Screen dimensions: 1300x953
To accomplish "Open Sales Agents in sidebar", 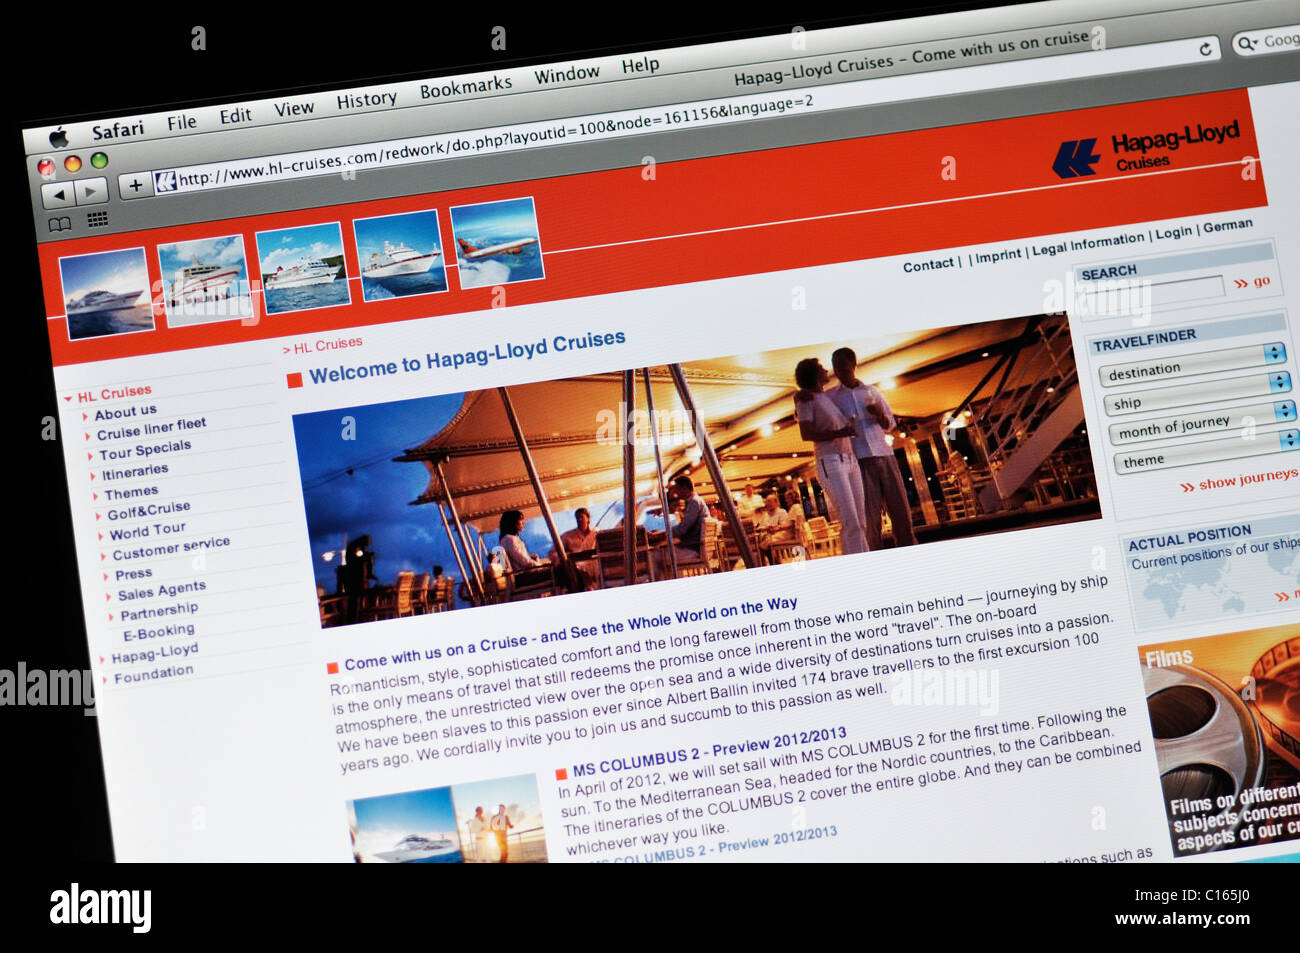I will (x=161, y=590).
